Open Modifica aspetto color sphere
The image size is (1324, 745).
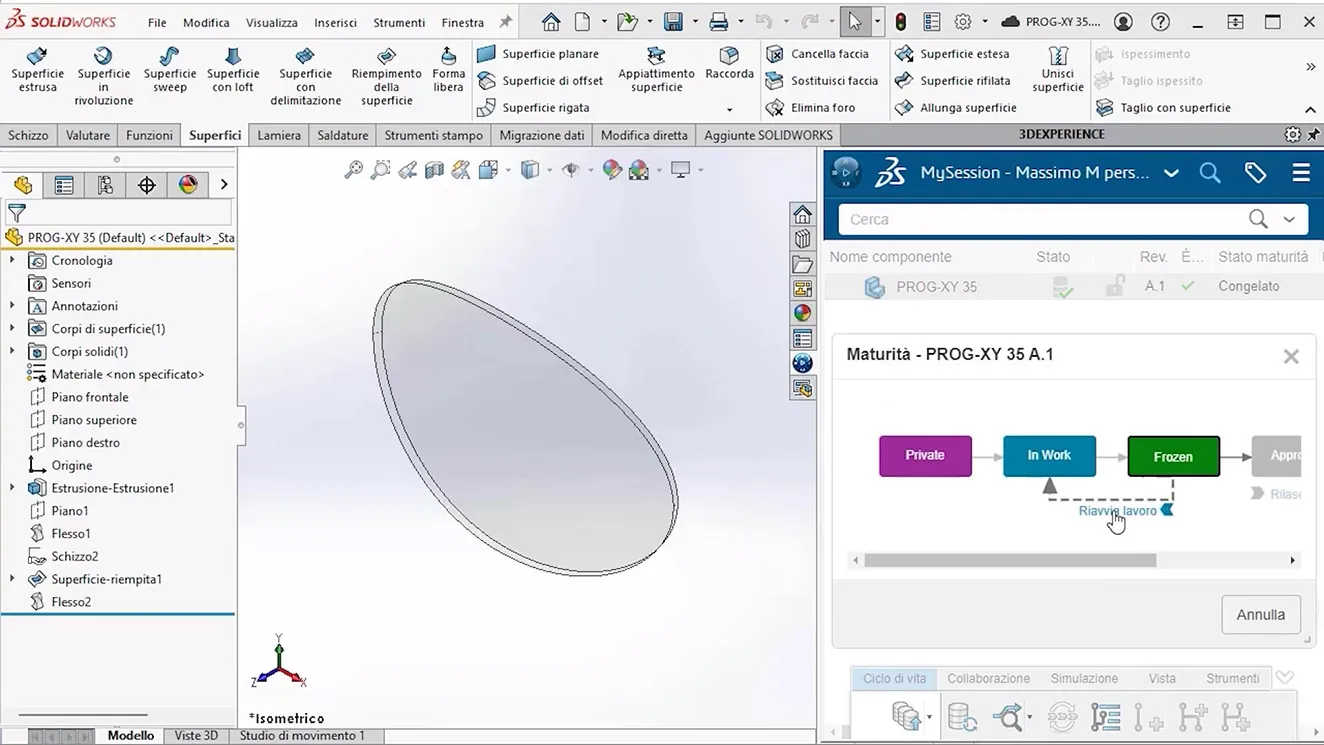click(610, 169)
